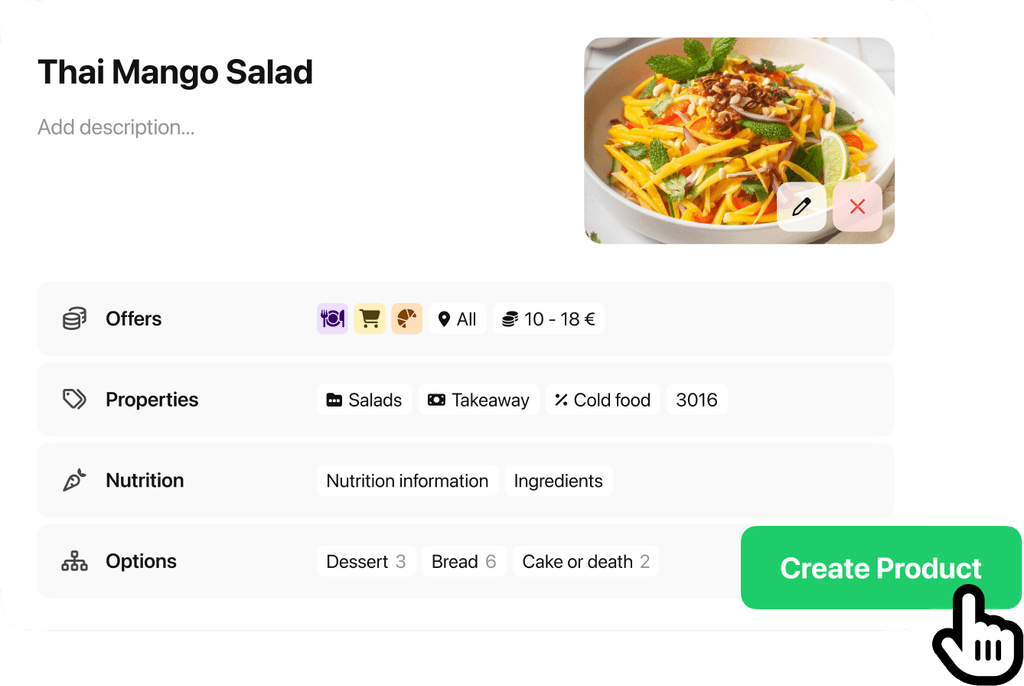Viewport: 1024px width, 686px height.
Task: Click the Add description field
Action: [115, 127]
